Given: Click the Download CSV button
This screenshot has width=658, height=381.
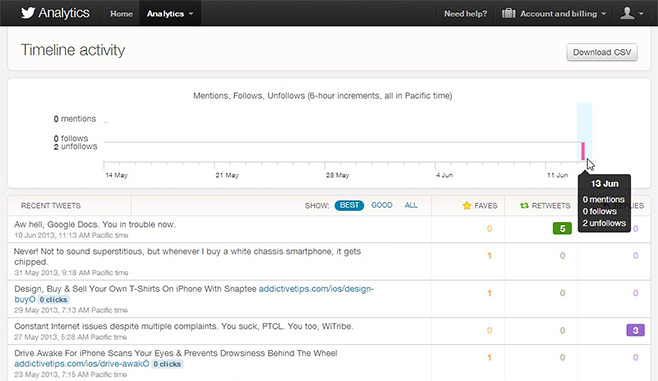Looking at the screenshot, I should click(602, 52).
